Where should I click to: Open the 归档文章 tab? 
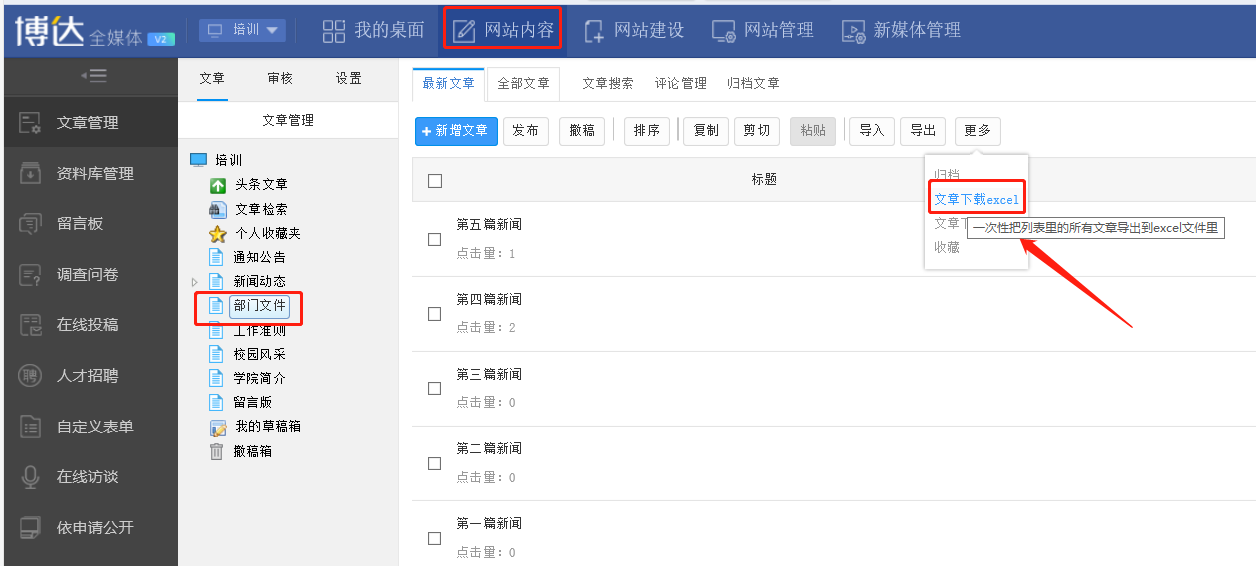point(753,84)
